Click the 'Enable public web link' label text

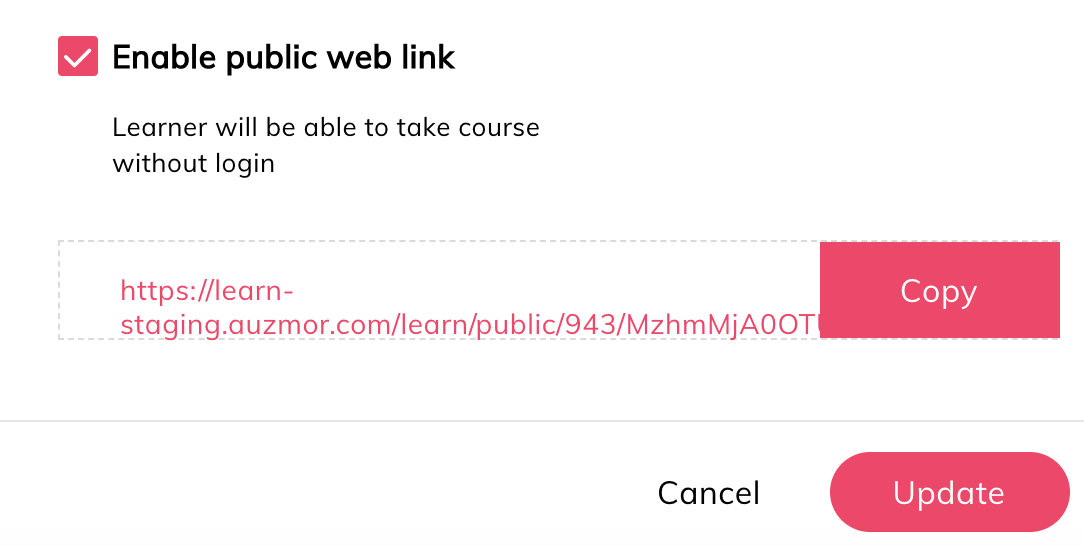pyautogui.click(x=283, y=57)
